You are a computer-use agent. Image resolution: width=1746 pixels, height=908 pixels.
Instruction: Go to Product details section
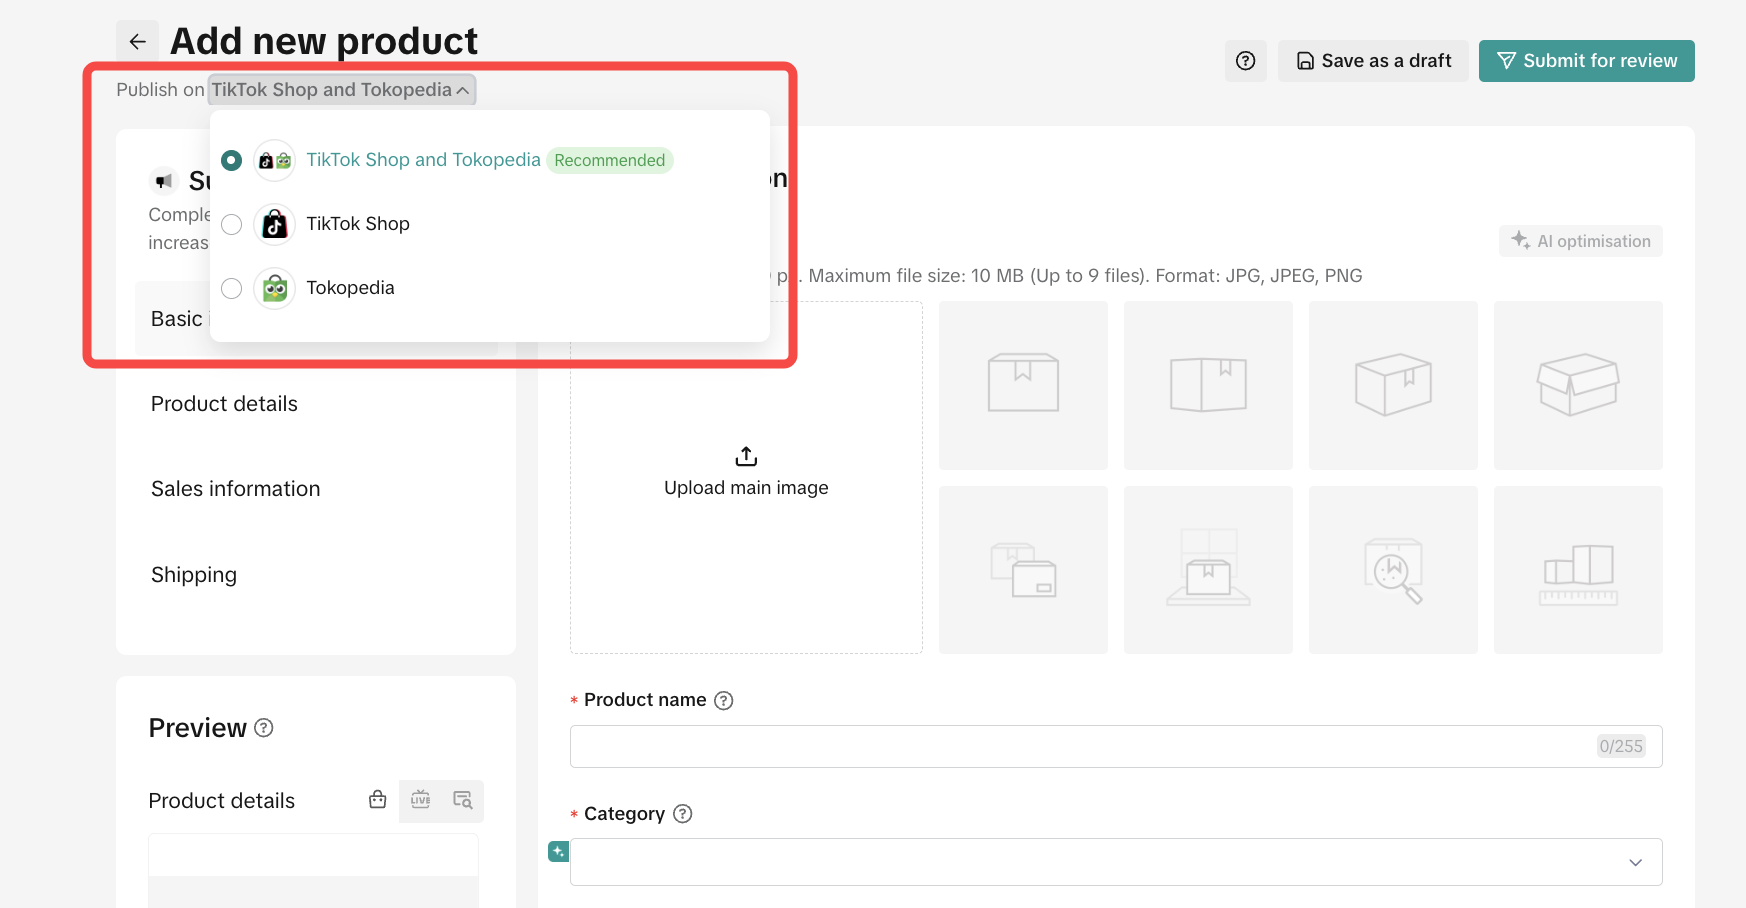(224, 404)
